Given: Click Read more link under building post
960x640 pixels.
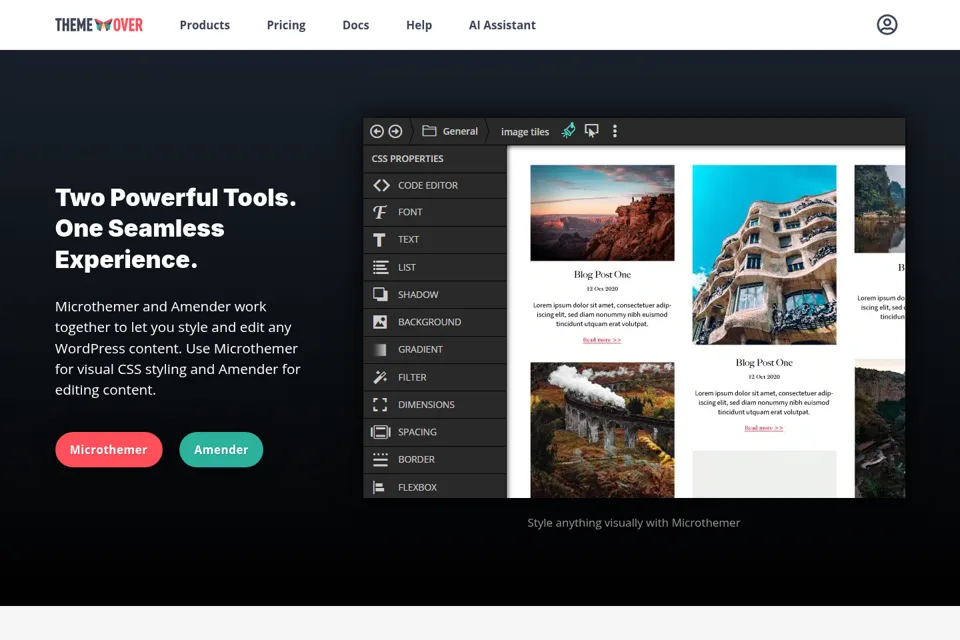Looking at the screenshot, I should coord(763,428).
